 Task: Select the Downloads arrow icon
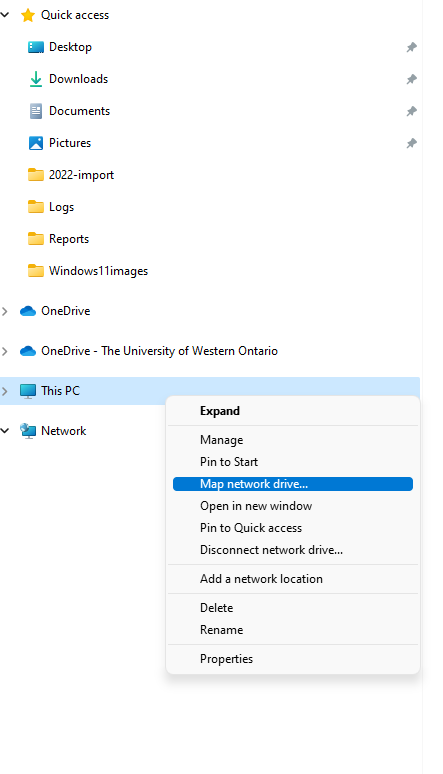coord(36,79)
